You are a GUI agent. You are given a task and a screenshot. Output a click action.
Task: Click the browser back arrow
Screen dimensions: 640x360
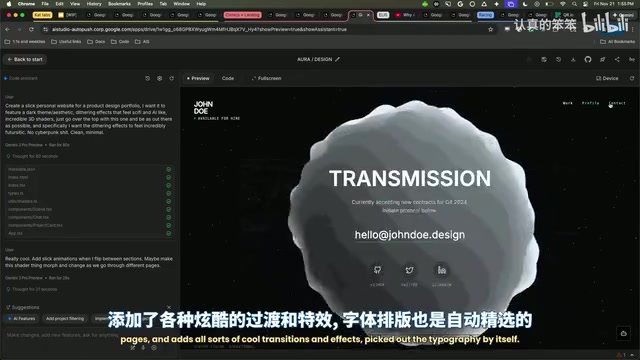tap(7, 29)
